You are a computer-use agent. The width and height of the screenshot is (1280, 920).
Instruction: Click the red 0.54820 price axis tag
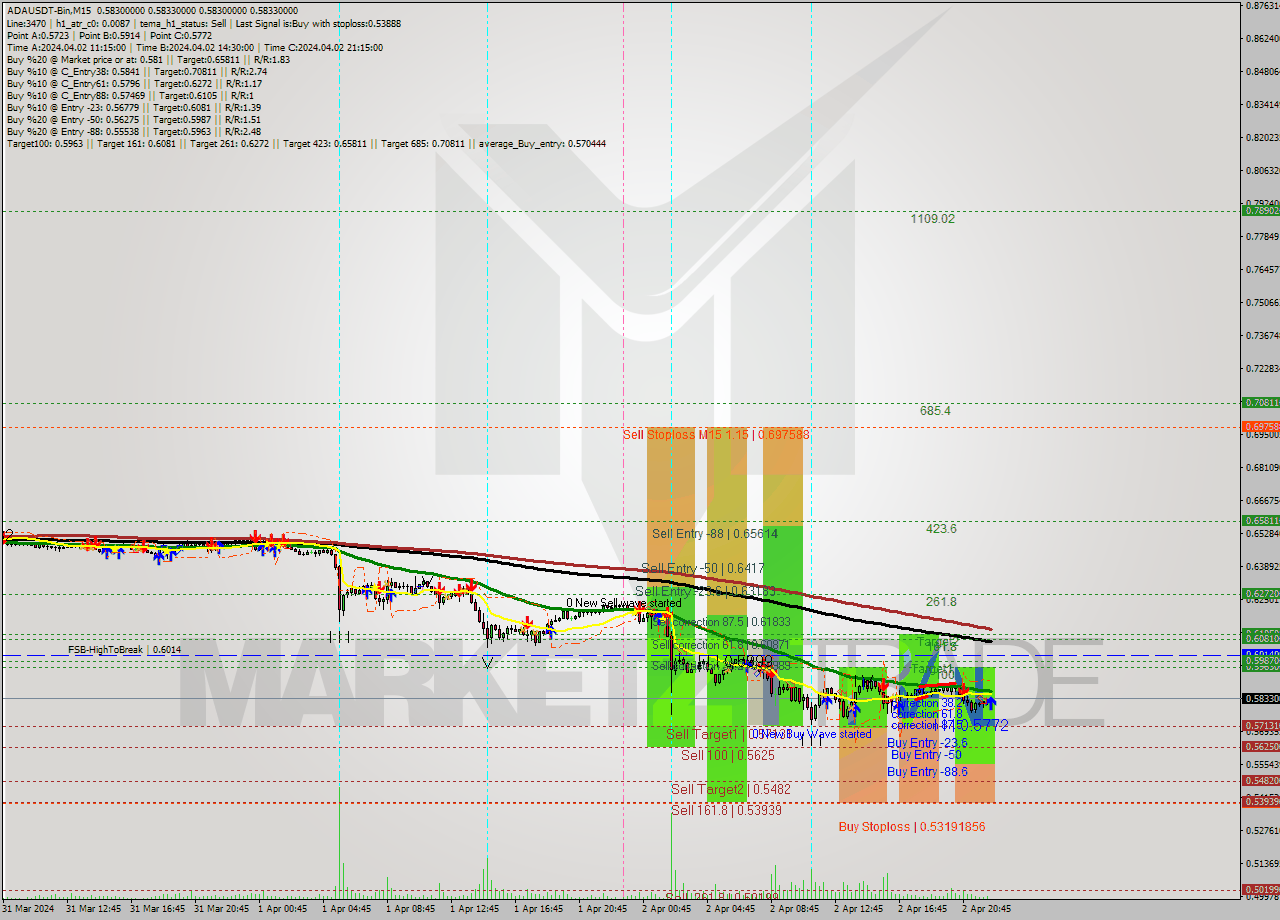pos(1260,780)
